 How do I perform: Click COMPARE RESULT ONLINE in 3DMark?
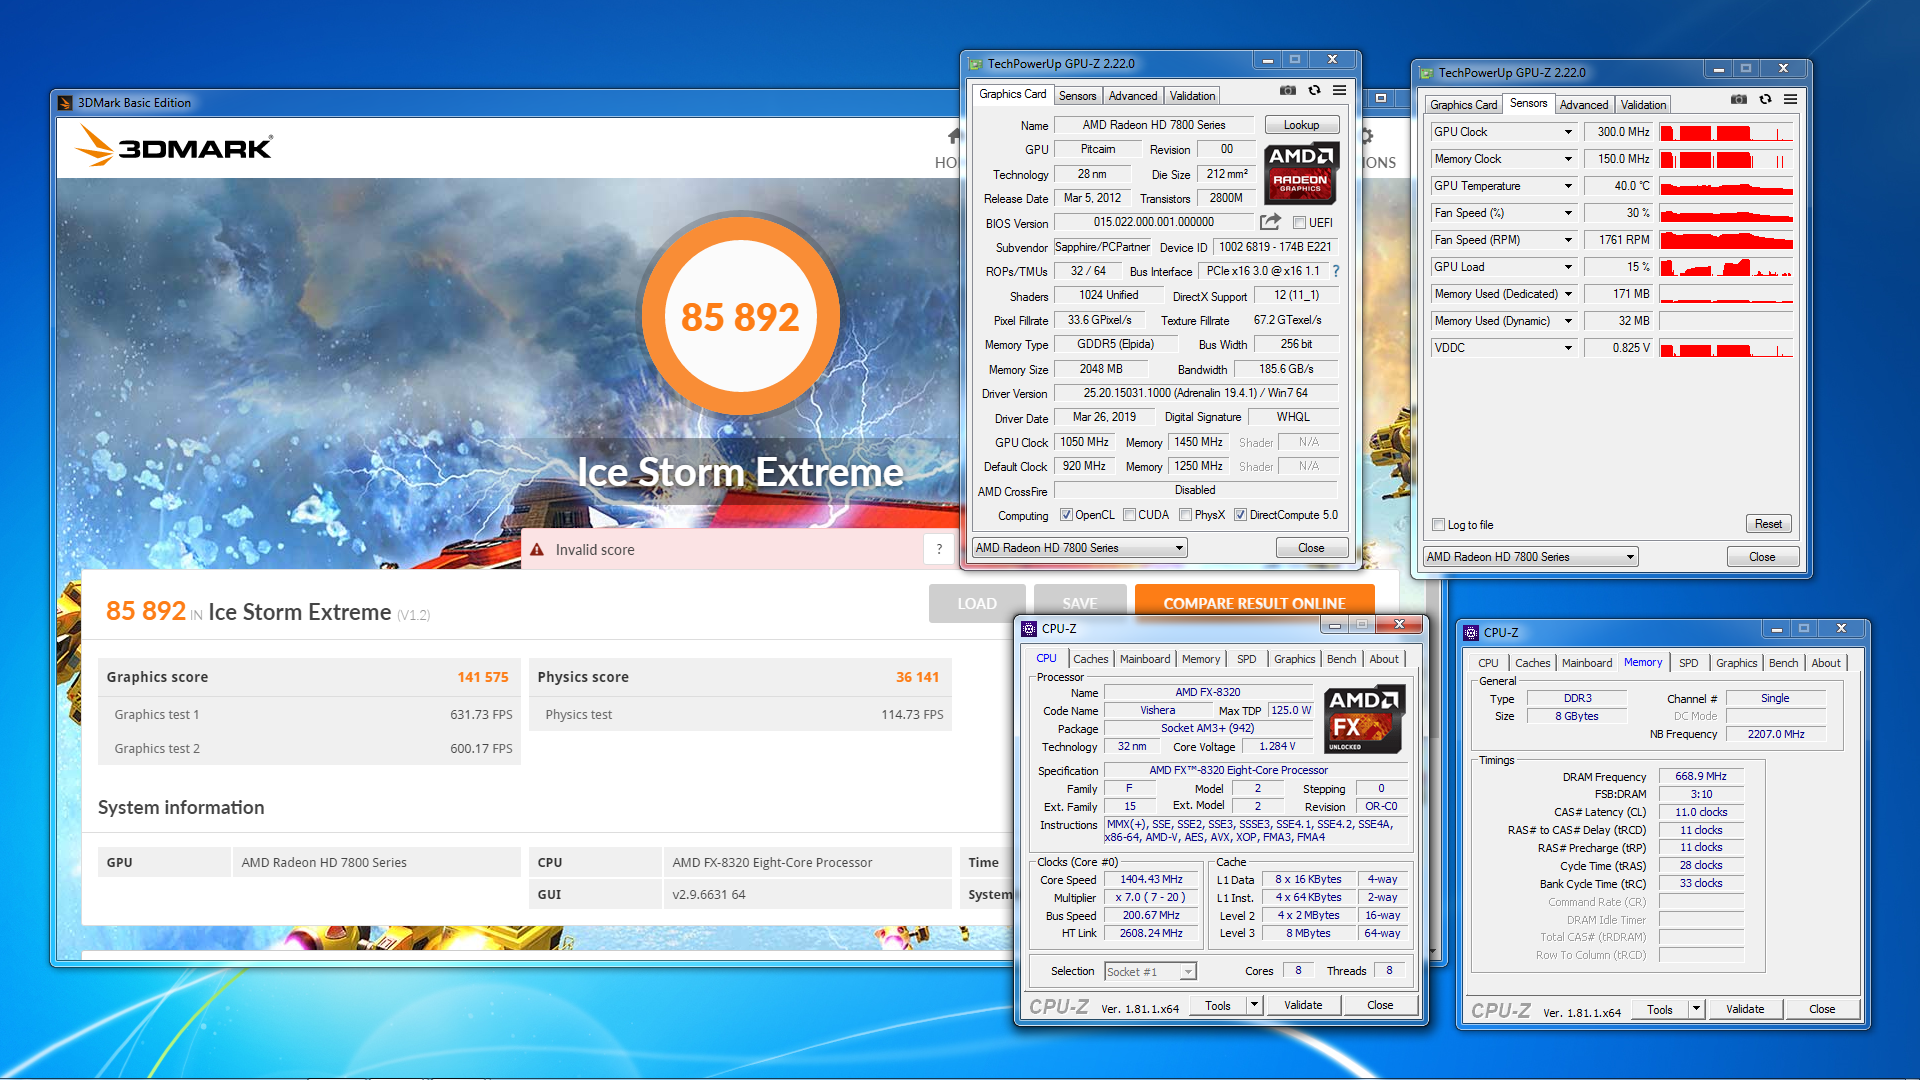pyautogui.click(x=1254, y=603)
